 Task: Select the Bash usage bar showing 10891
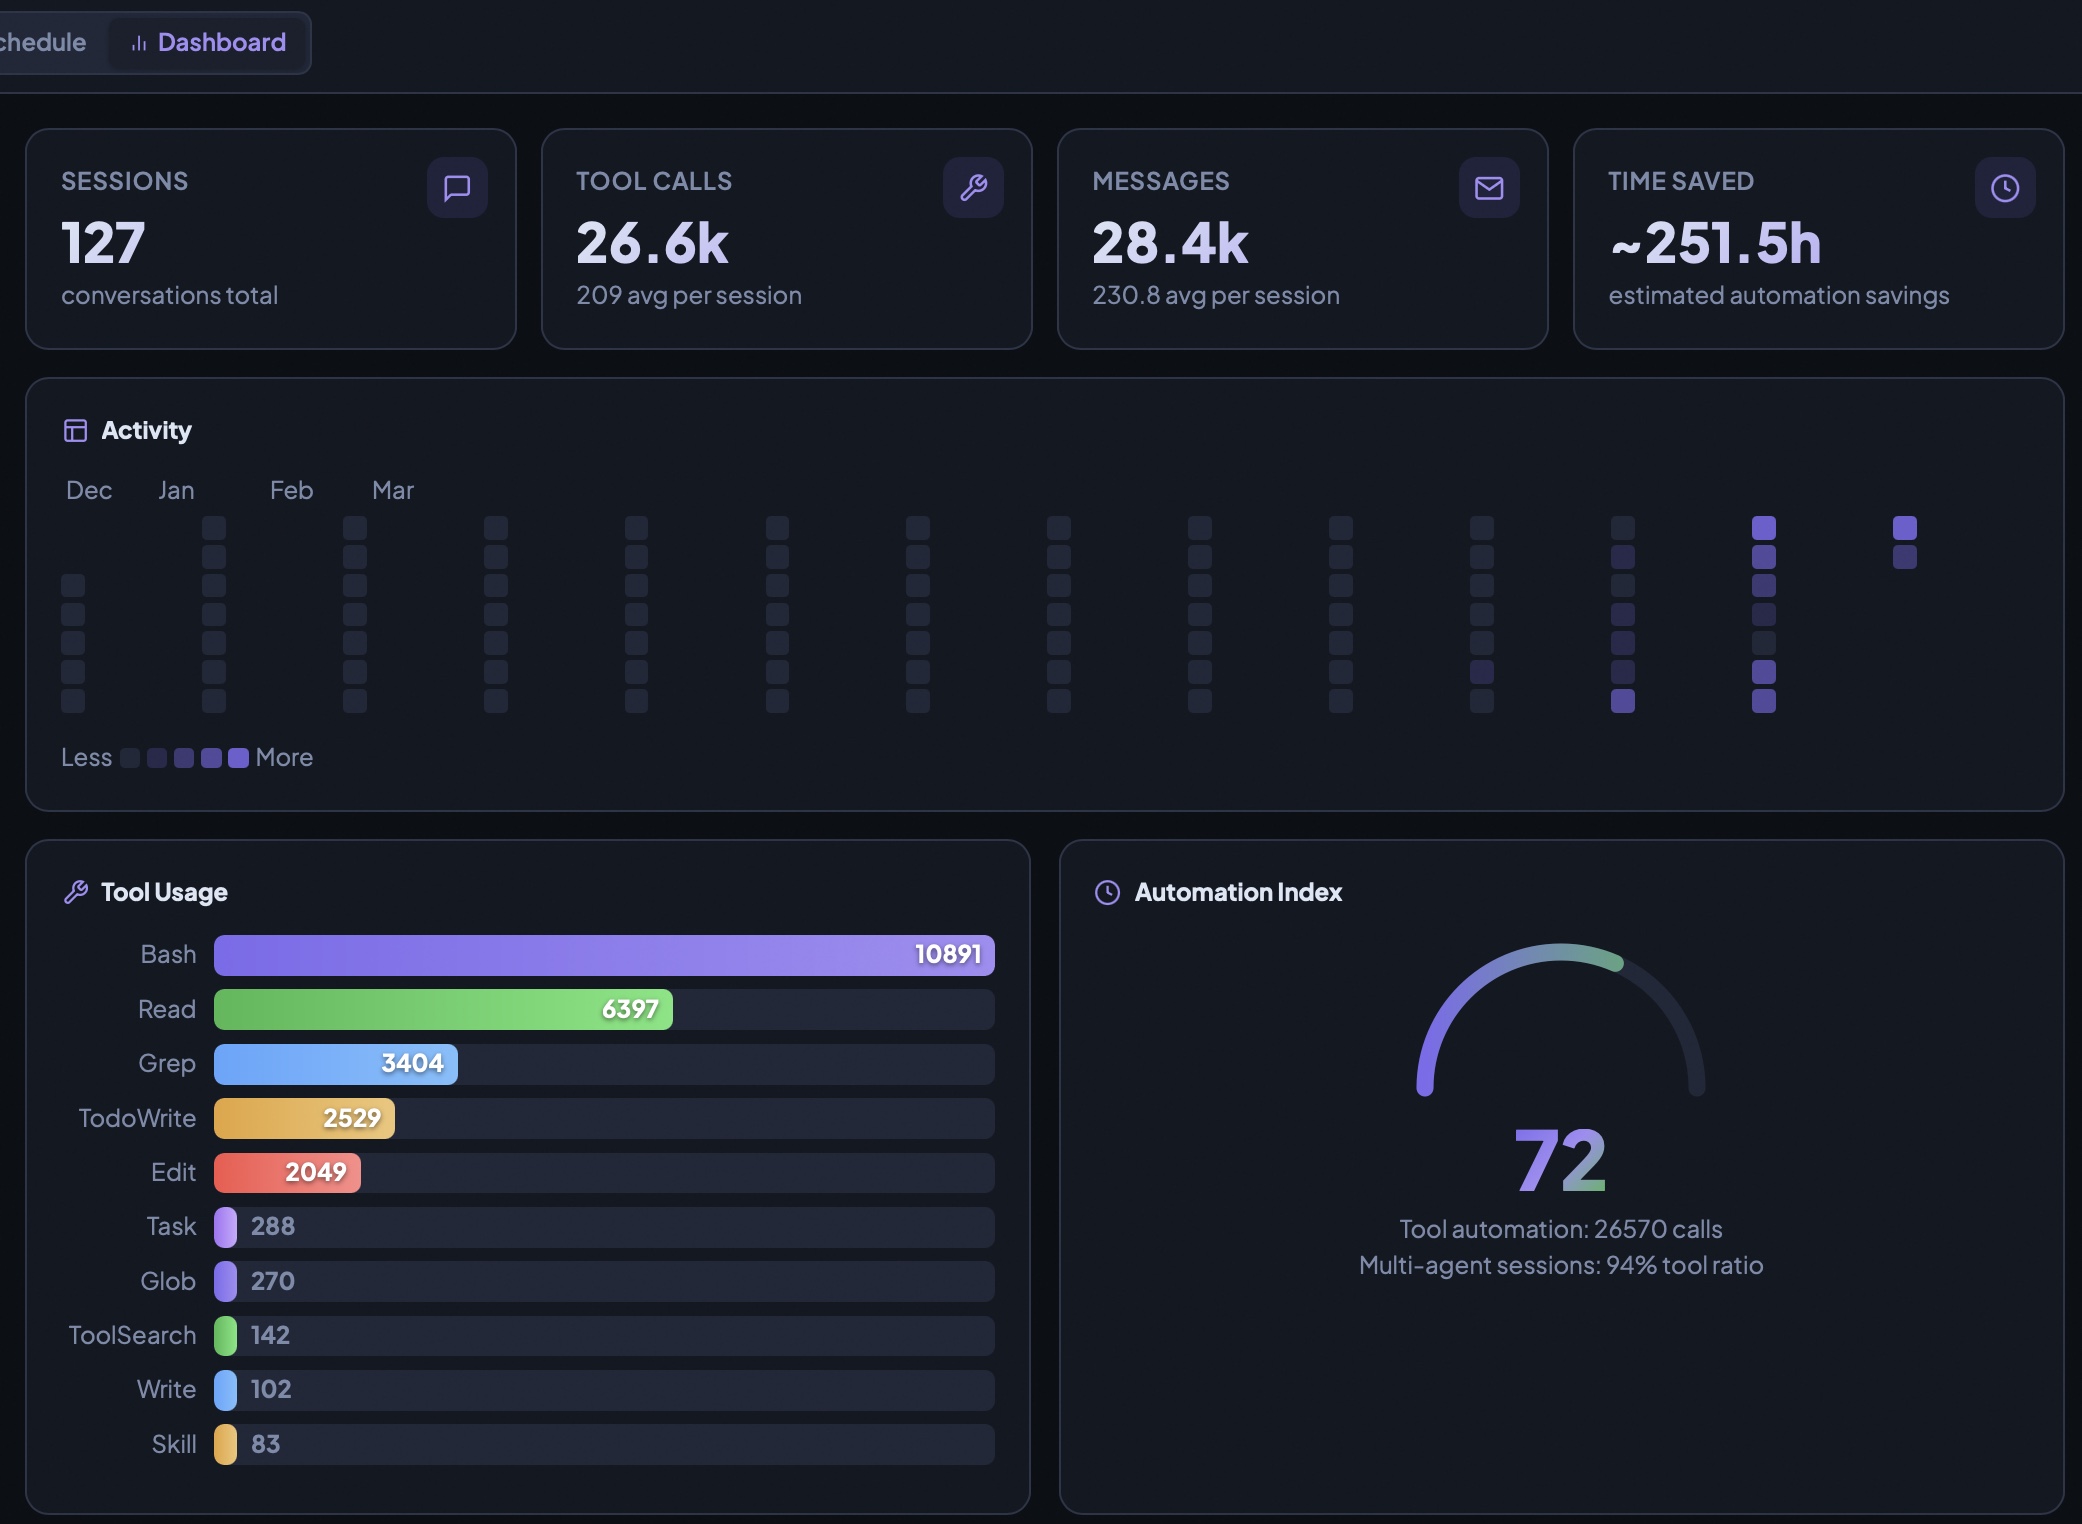point(604,955)
